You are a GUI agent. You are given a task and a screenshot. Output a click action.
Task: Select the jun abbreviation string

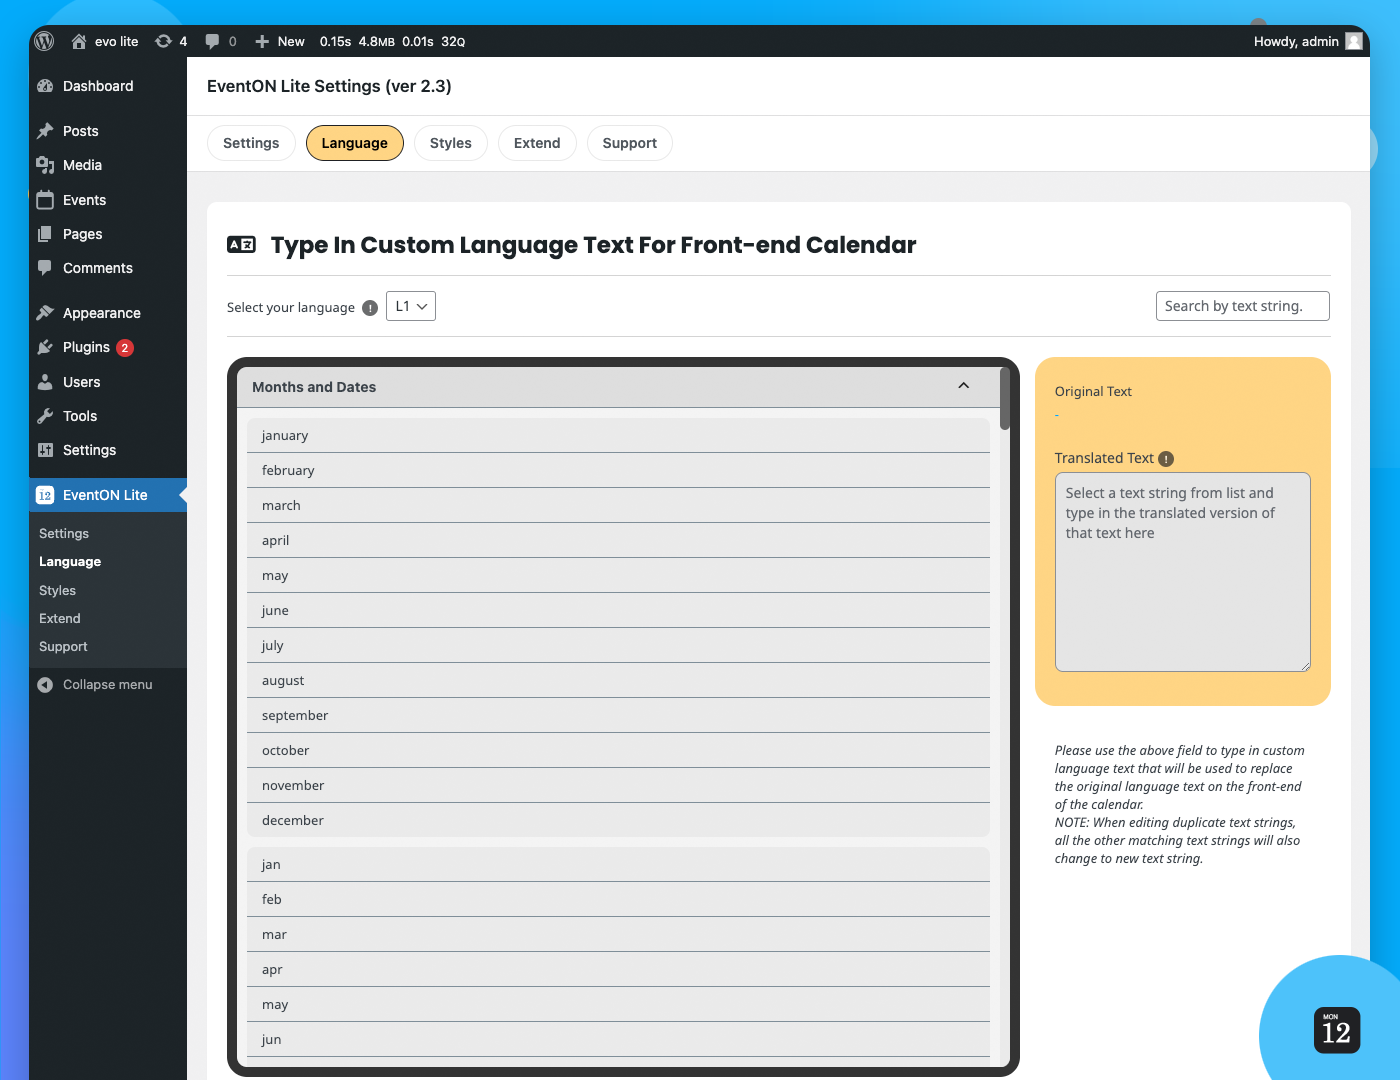(618, 1039)
